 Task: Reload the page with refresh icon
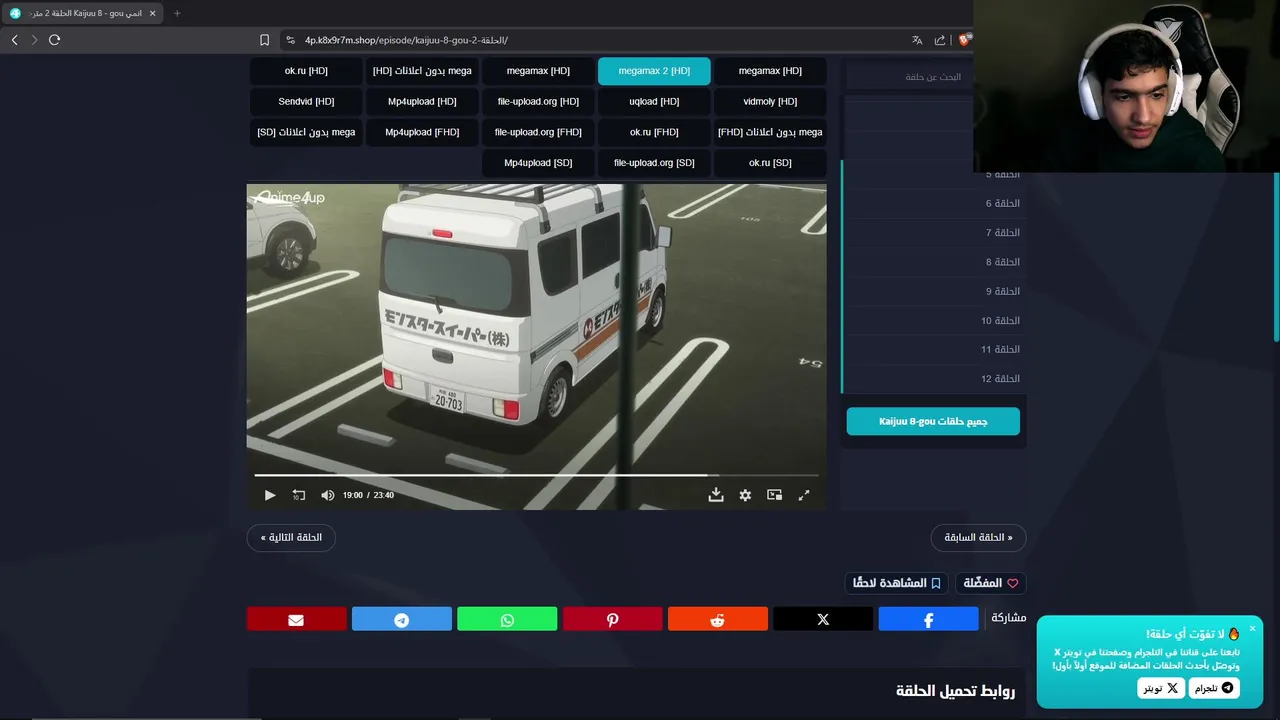54,40
